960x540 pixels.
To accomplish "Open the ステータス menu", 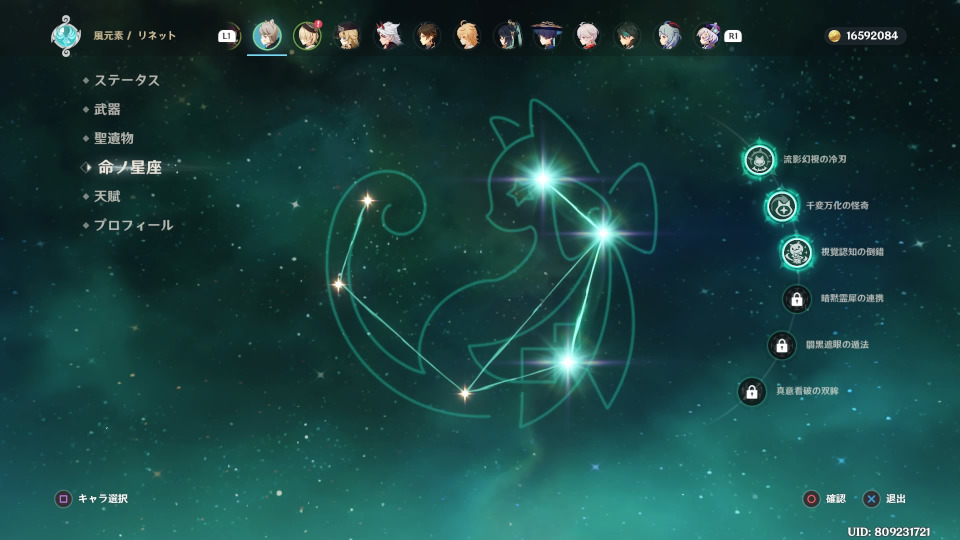I will click(127, 80).
